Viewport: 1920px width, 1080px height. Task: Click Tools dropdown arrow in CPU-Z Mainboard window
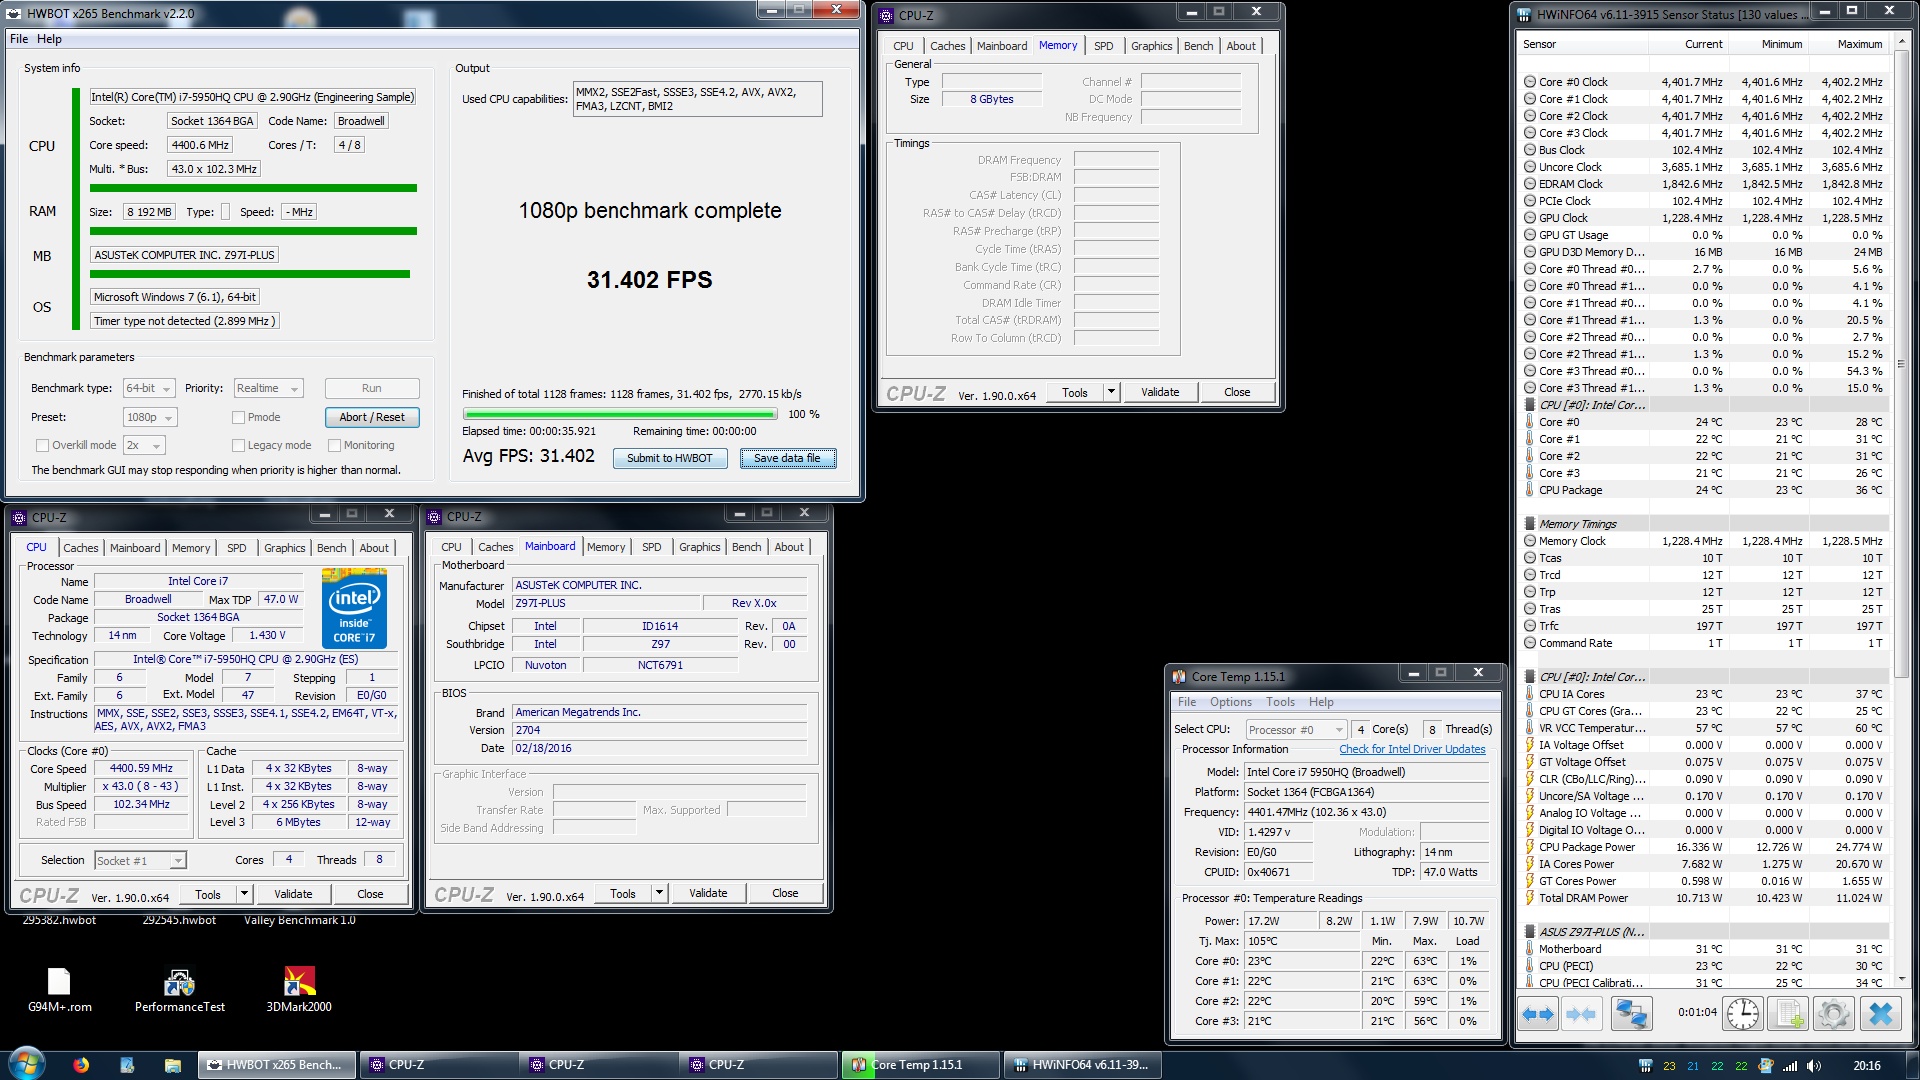[659, 893]
